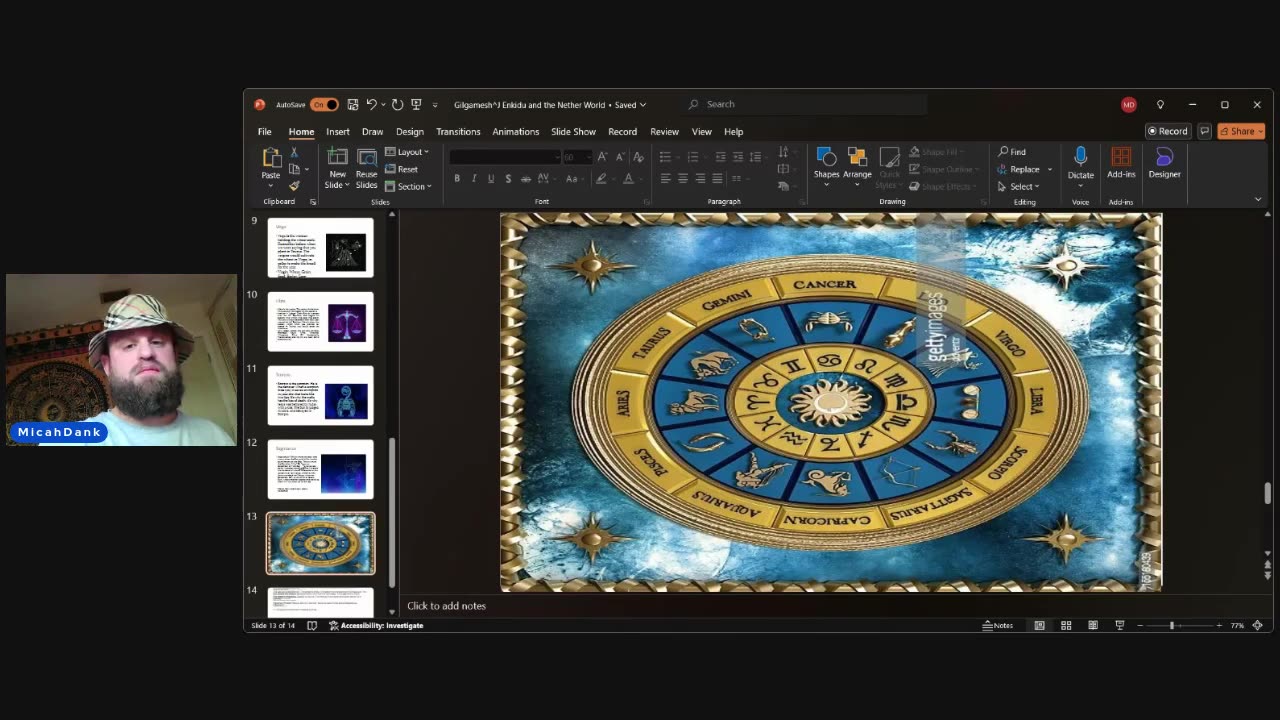Image resolution: width=1280 pixels, height=720 pixels.
Task: Click the font name combo box
Action: [504, 157]
